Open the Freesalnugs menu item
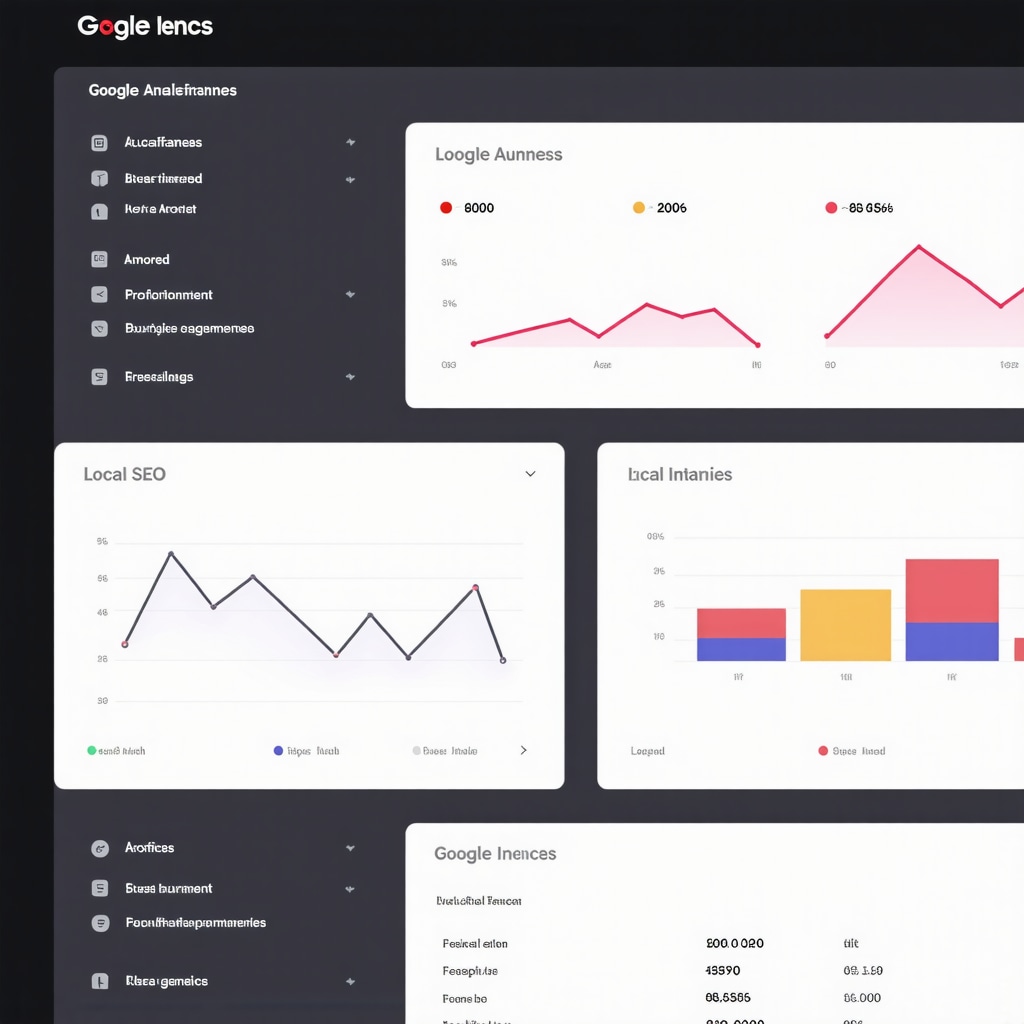1024x1024 pixels. click(159, 377)
